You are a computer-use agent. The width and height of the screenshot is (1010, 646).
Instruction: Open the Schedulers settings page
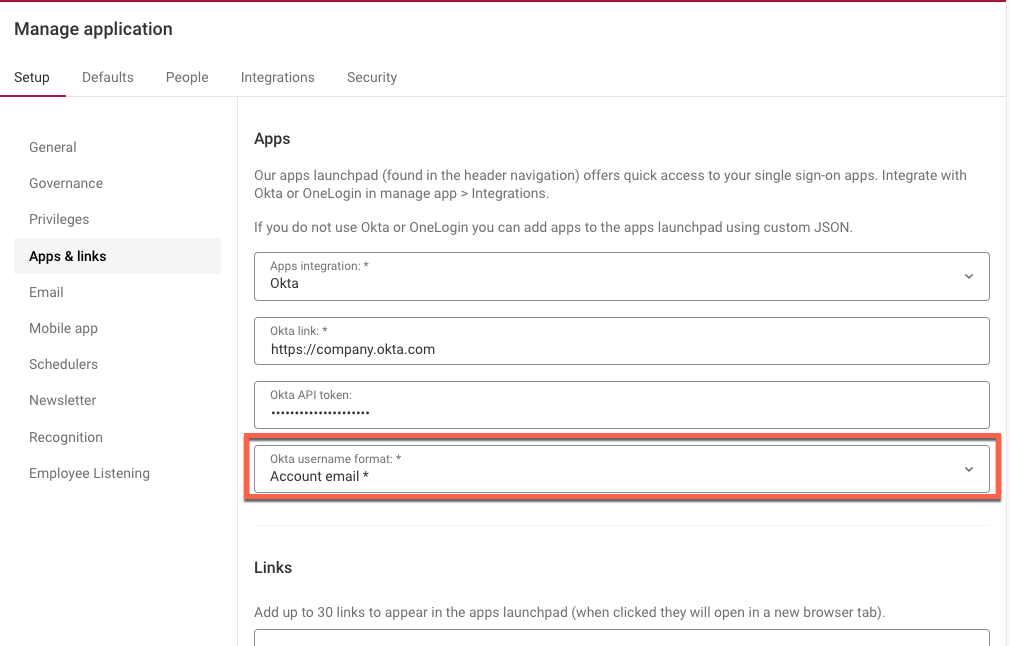tap(63, 364)
